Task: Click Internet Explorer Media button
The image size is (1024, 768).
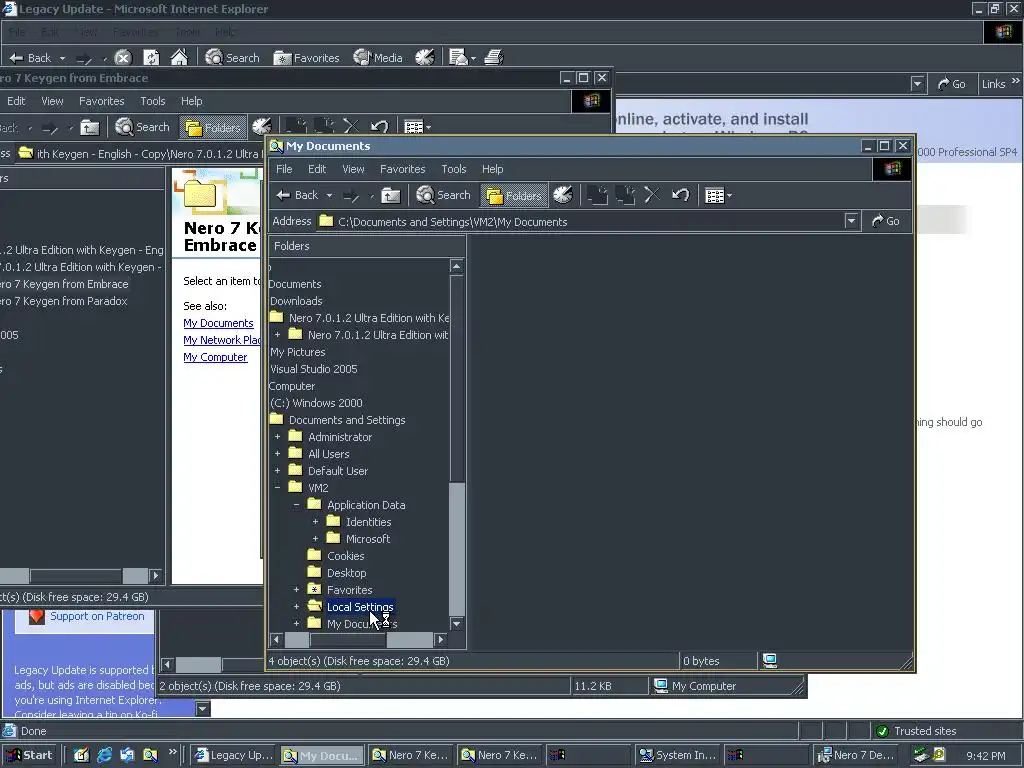Action: pyautogui.click(x=378, y=57)
